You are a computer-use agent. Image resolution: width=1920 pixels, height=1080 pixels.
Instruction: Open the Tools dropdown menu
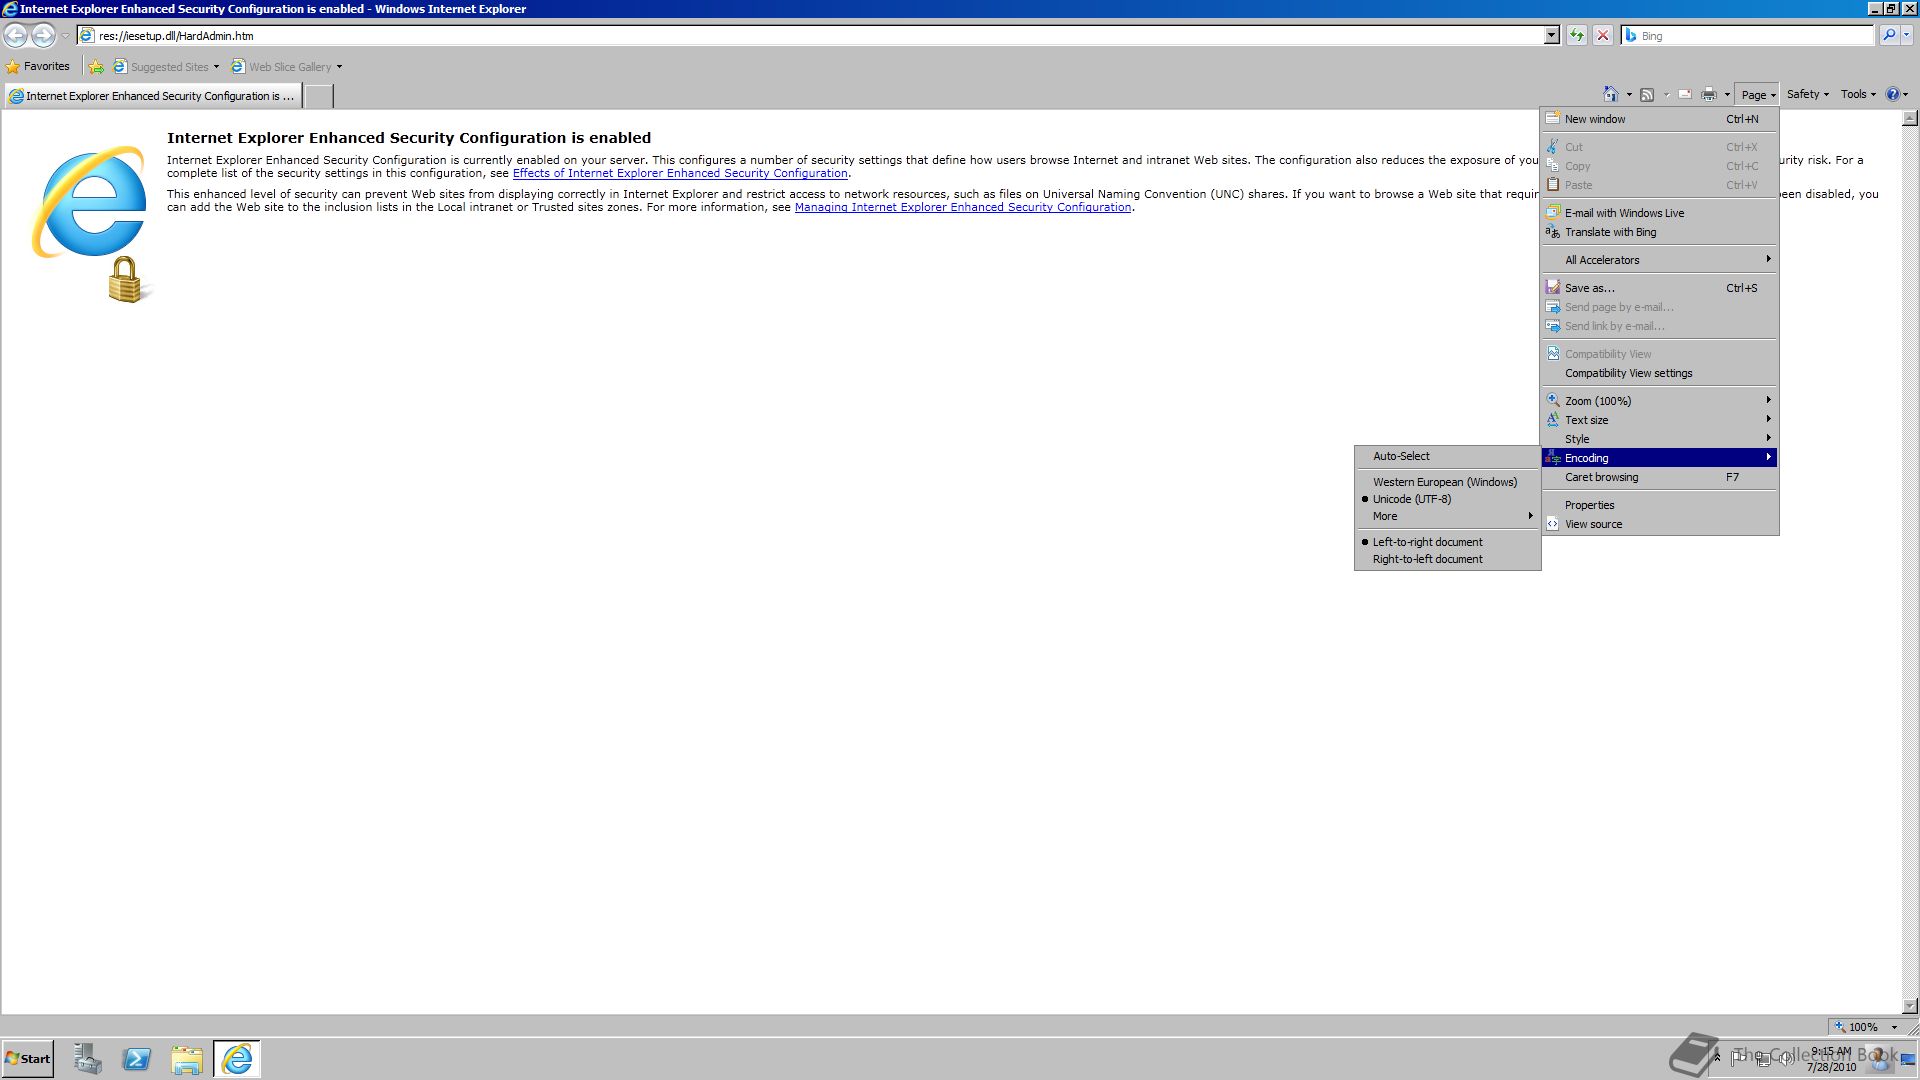click(x=1858, y=94)
